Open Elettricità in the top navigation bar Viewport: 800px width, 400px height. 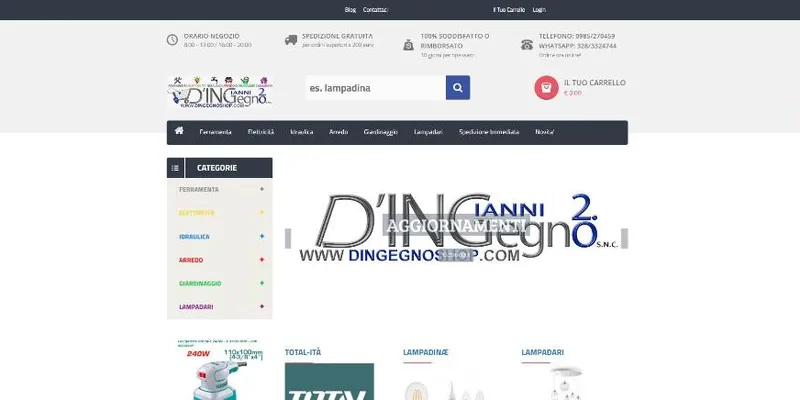click(261, 132)
